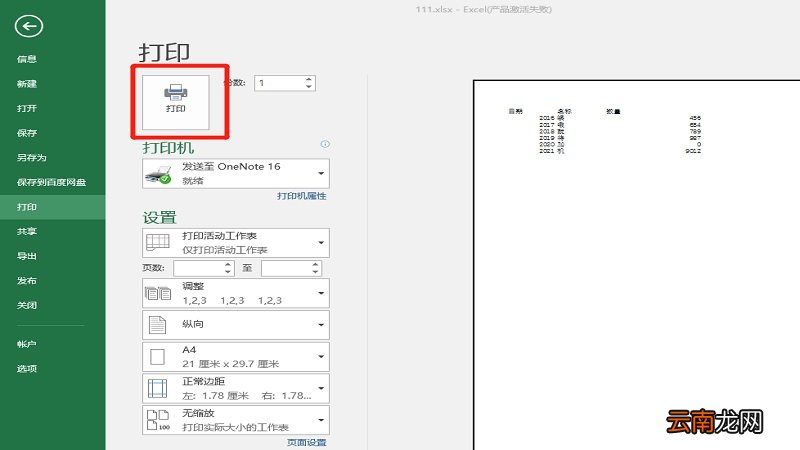Select 导出 in the sidebar
Image resolution: width=800 pixels, height=450 pixels.
click(x=27, y=256)
